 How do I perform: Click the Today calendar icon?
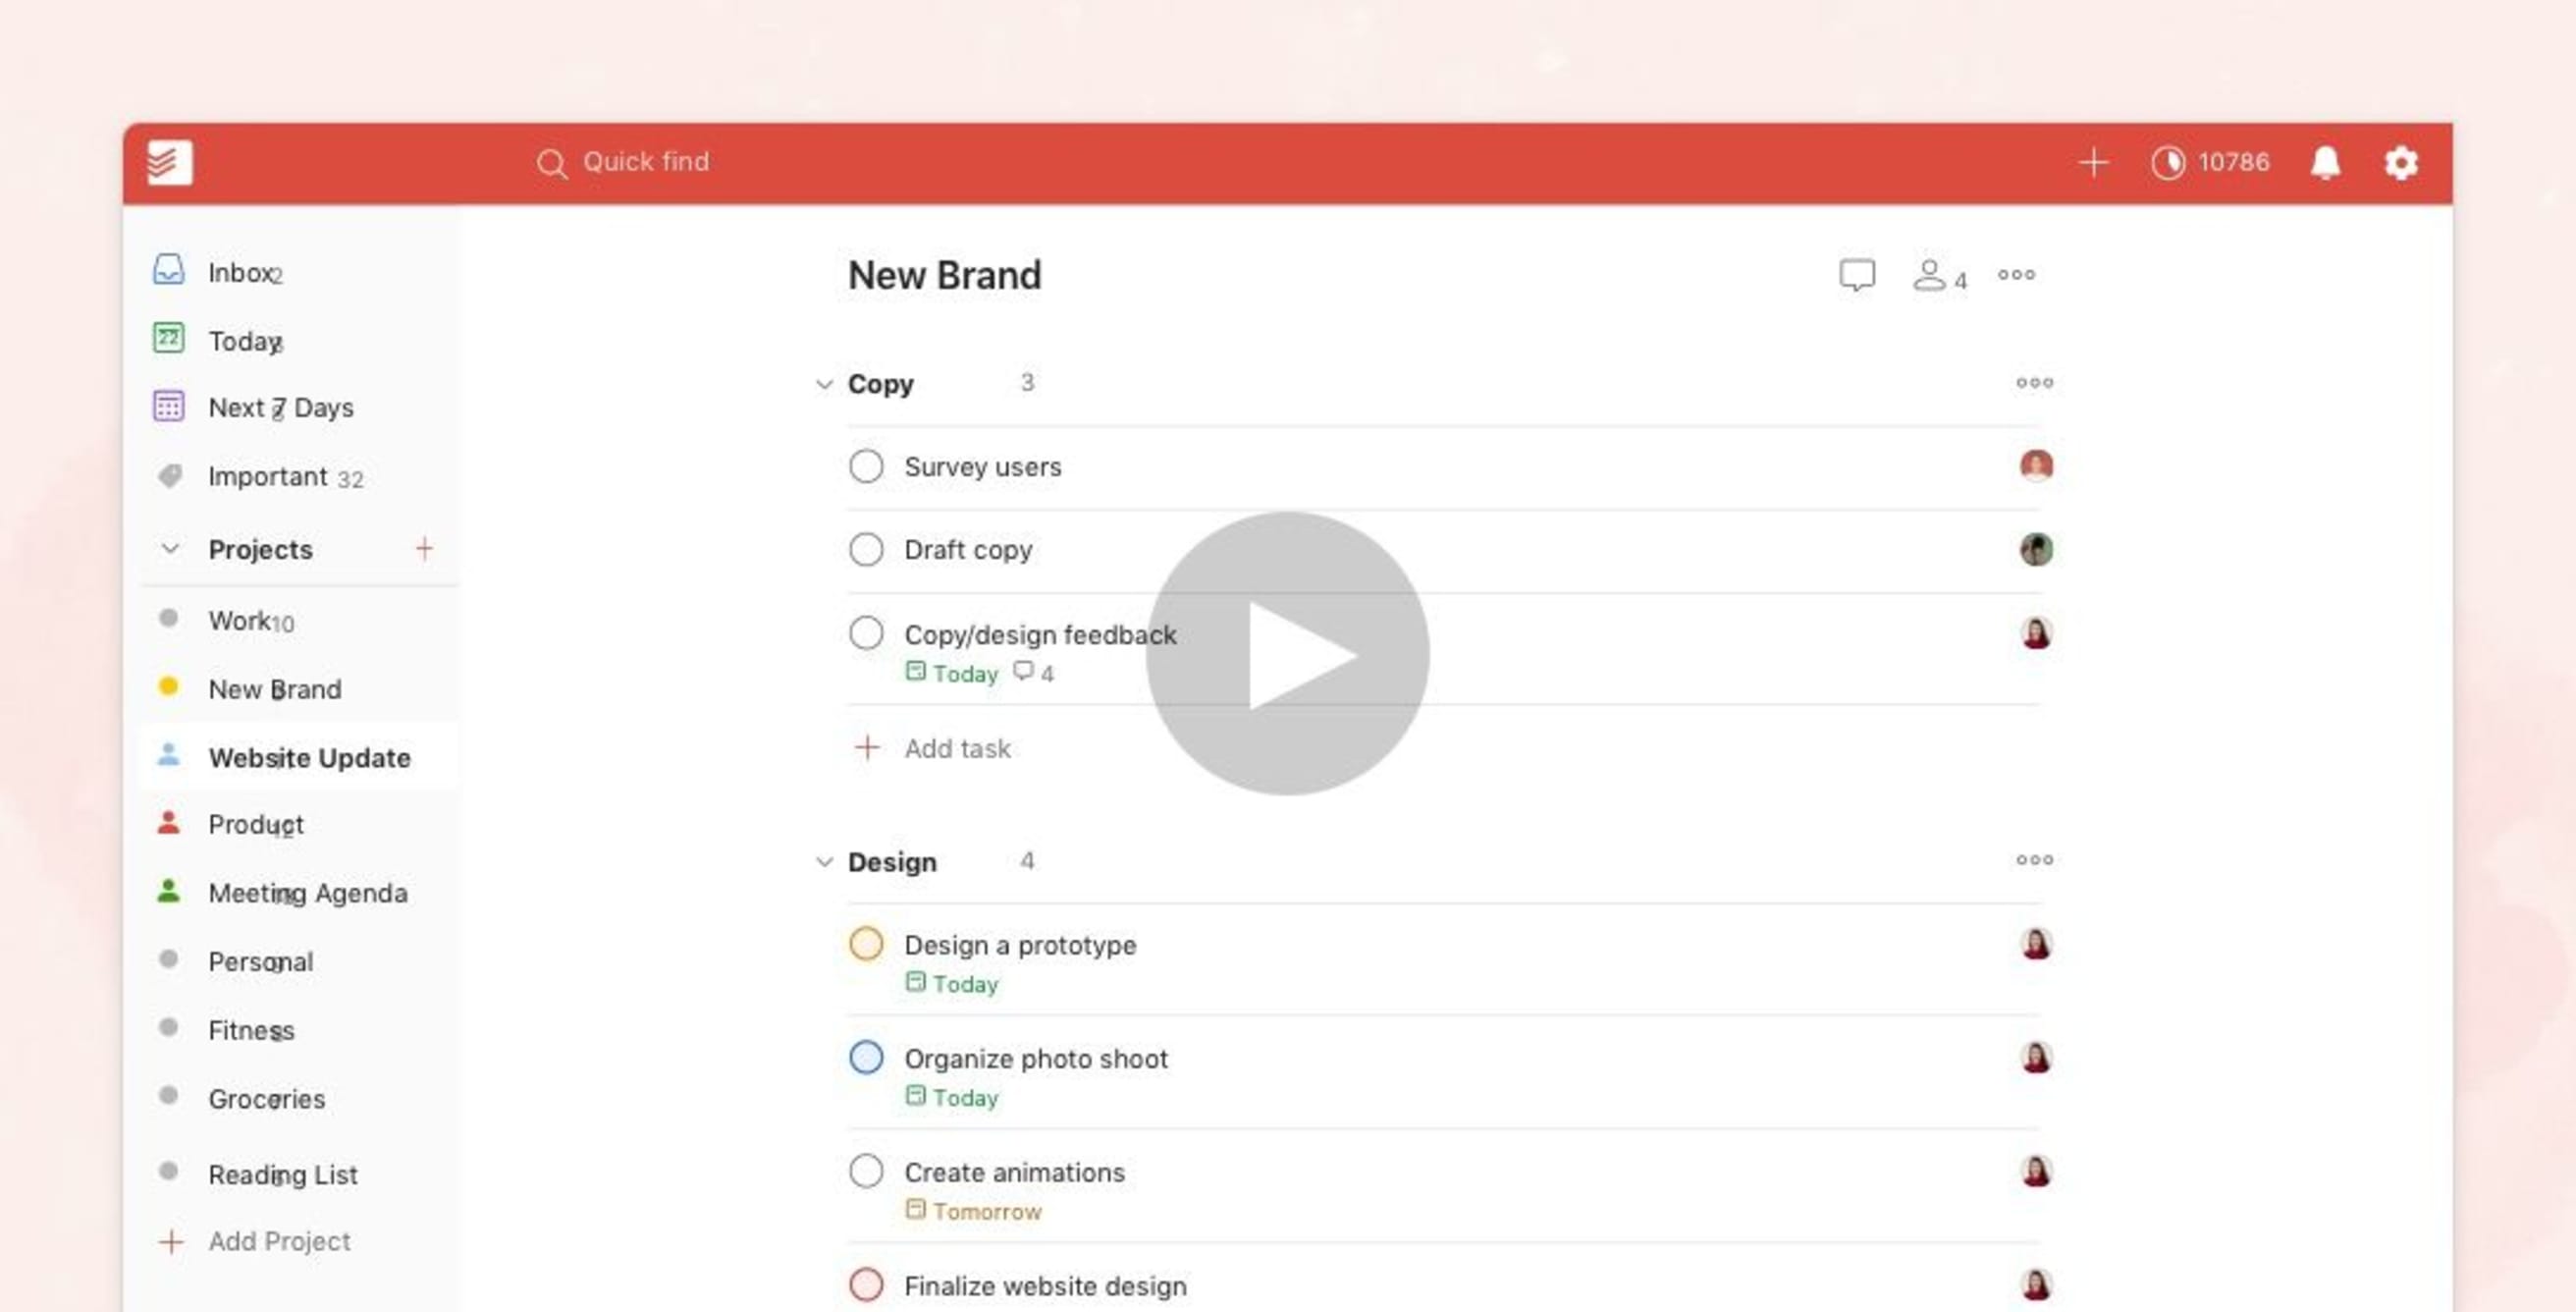[x=168, y=338]
